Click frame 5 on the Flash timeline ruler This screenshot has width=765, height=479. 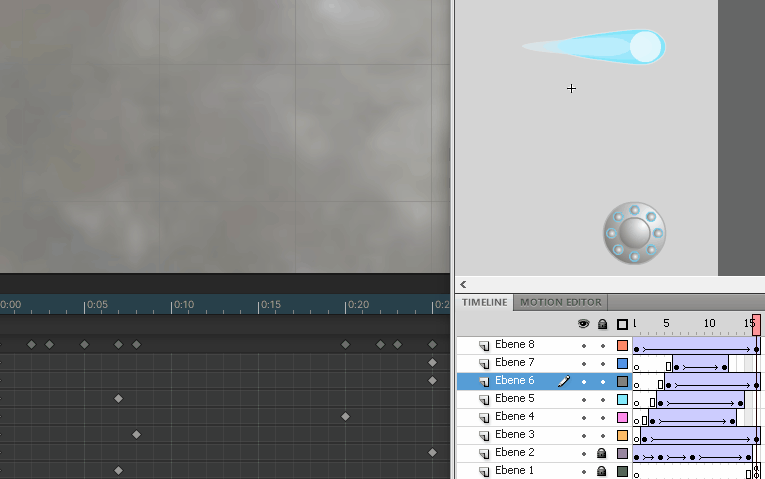[666, 323]
